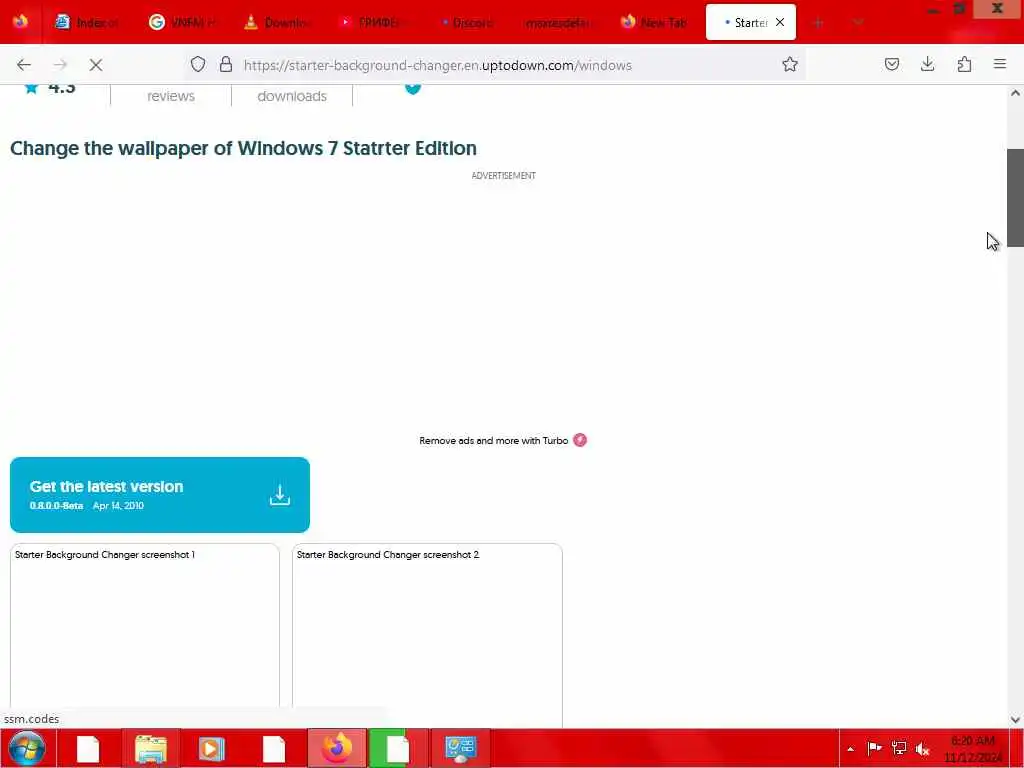The height and width of the screenshot is (768, 1024).
Task: View site security padlock information
Action: click(226, 65)
